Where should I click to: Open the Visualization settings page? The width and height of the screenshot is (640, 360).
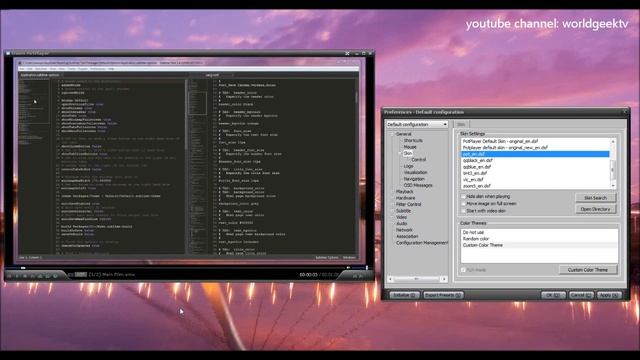point(415,172)
